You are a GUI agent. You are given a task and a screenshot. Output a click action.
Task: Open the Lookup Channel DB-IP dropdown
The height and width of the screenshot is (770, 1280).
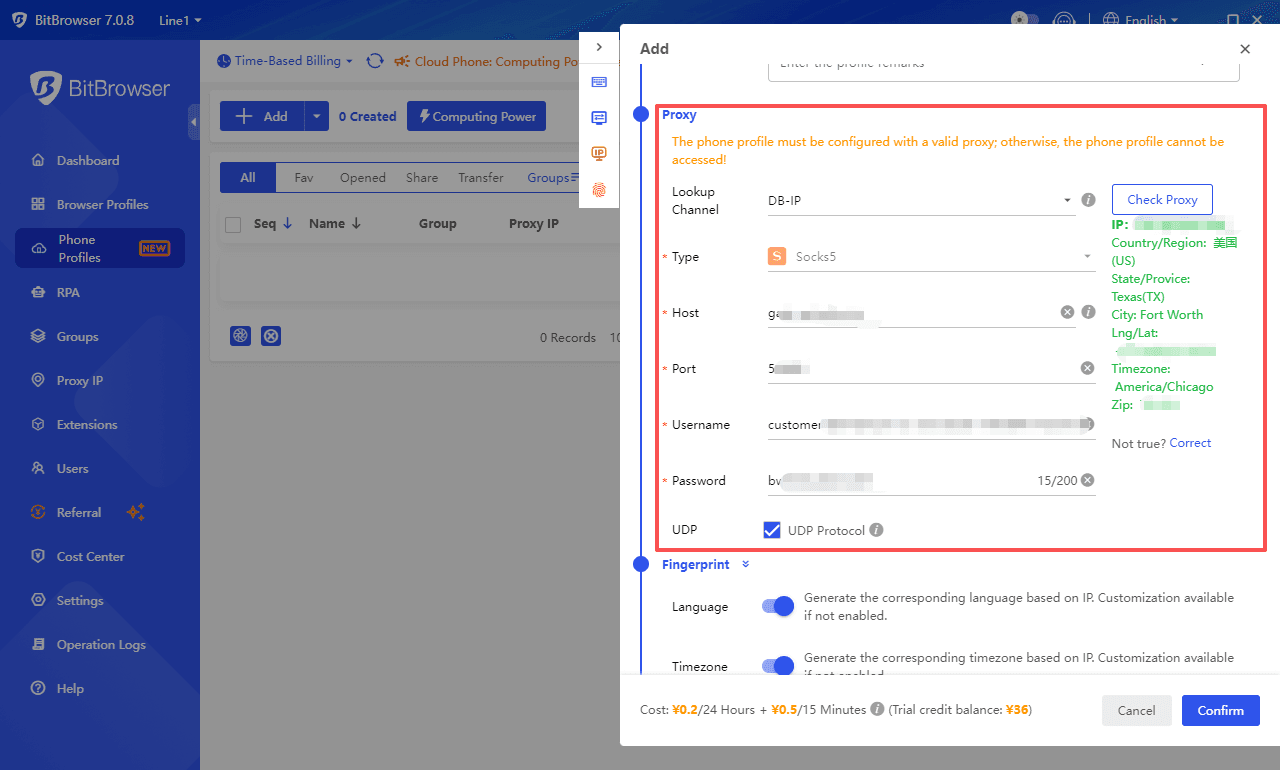920,201
